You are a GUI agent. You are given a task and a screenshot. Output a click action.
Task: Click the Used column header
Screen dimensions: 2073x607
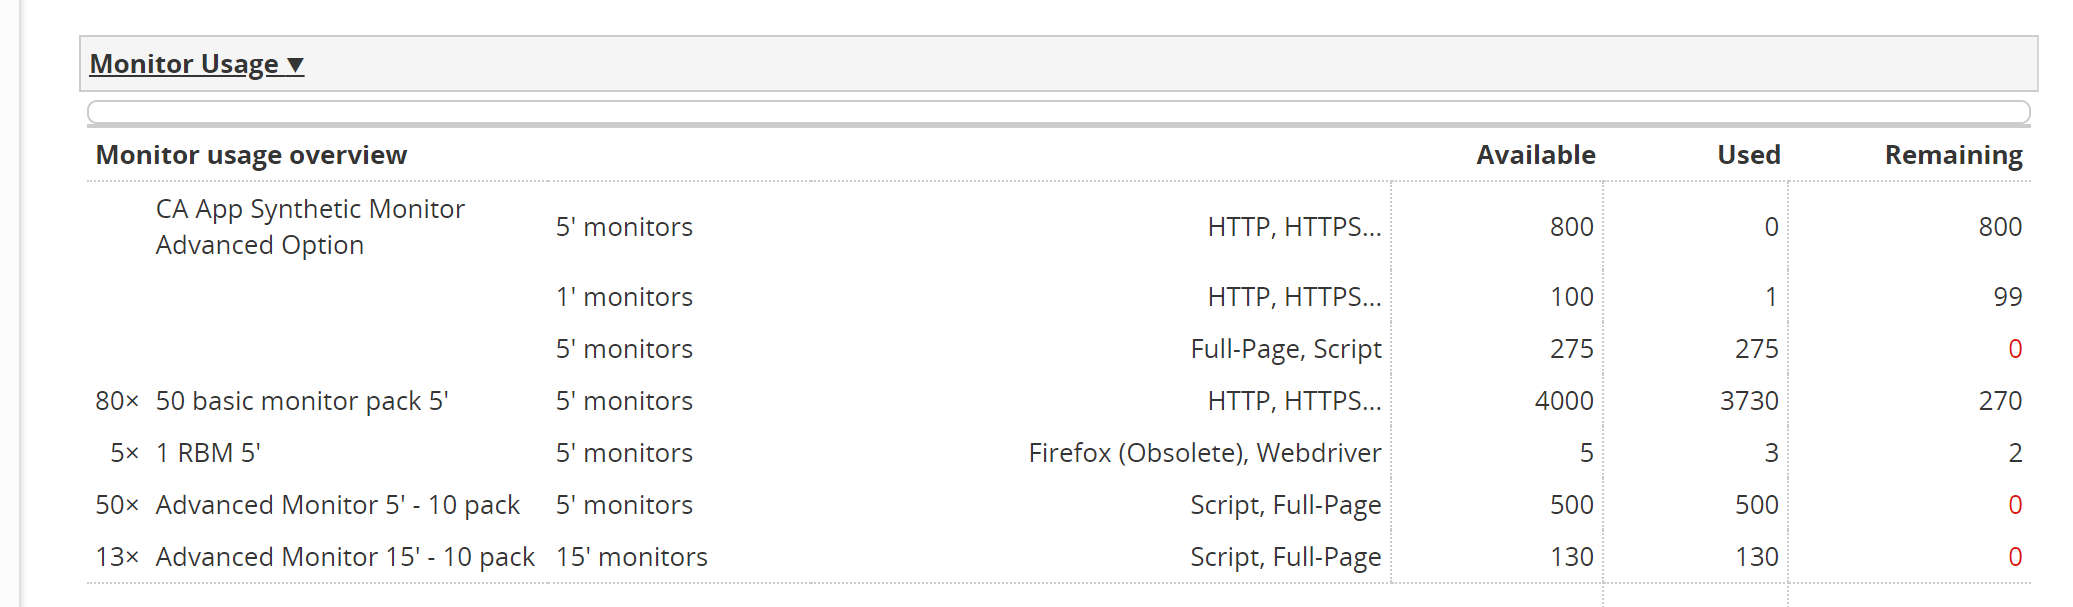1748,155
